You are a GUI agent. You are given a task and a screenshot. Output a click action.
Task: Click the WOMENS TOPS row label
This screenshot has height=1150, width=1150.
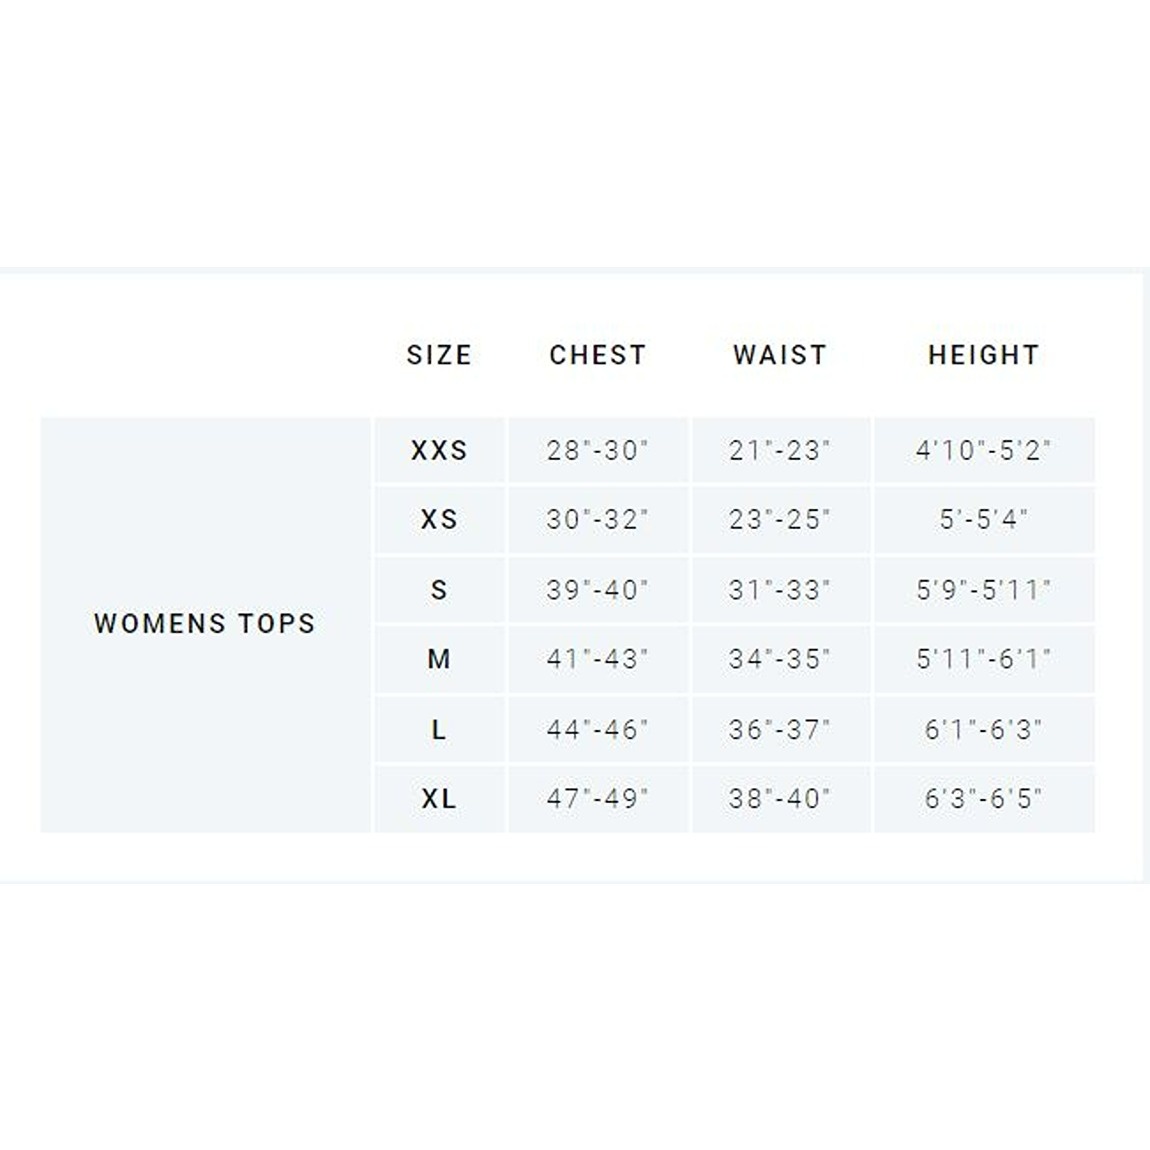pyautogui.click(x=205, y=624)
